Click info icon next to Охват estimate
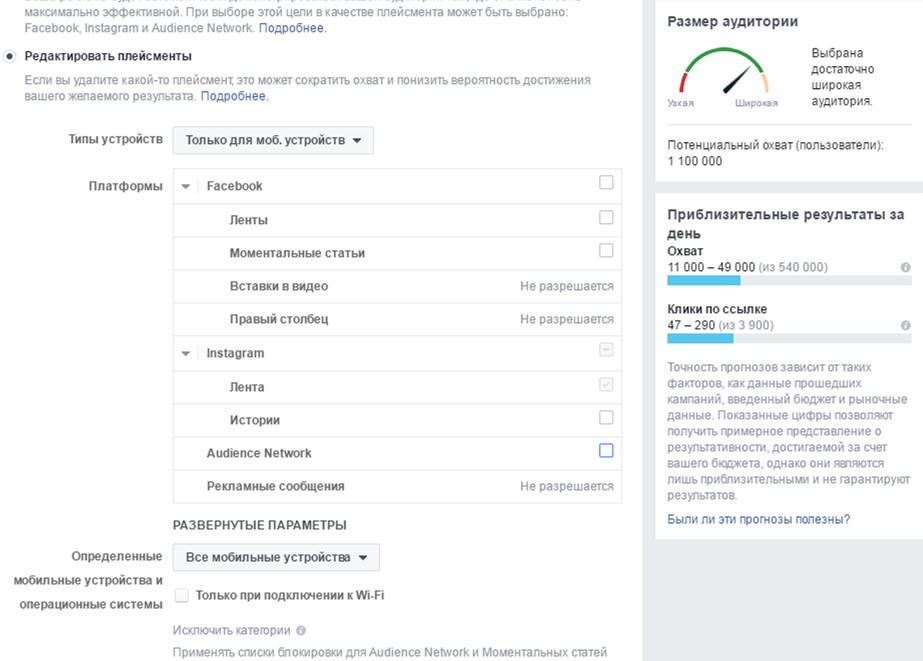Screen dimensions: 923x661 [x=905, y=268]
